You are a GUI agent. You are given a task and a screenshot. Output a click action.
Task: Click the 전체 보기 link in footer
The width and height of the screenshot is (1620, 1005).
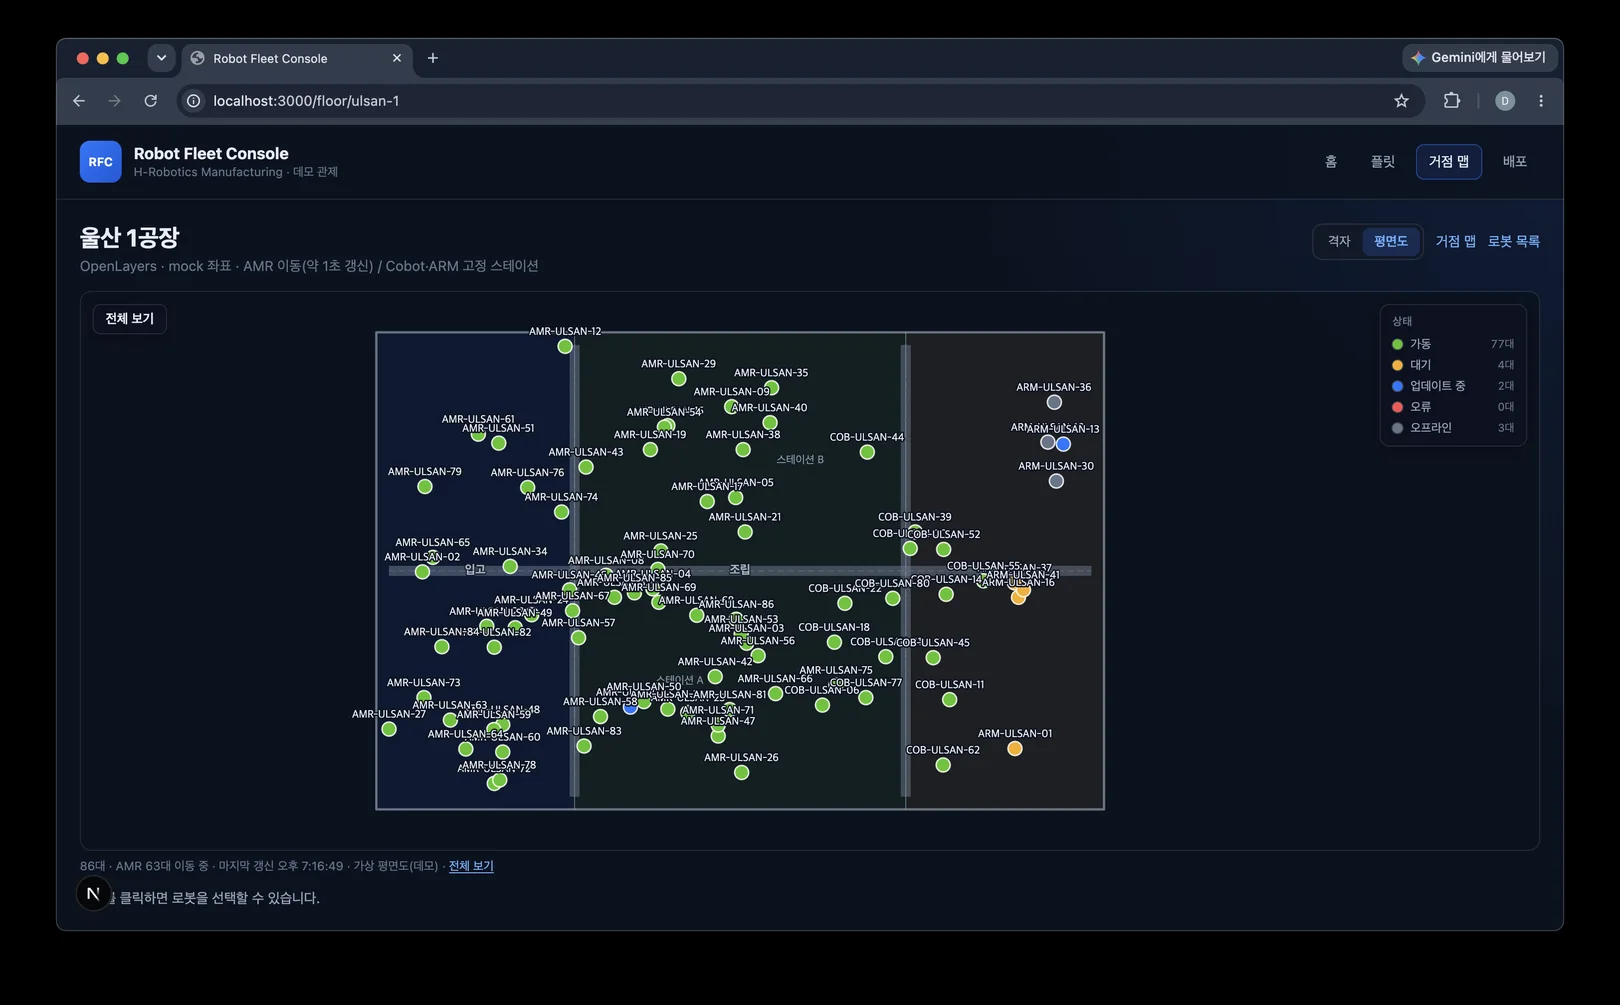point(471,866)
